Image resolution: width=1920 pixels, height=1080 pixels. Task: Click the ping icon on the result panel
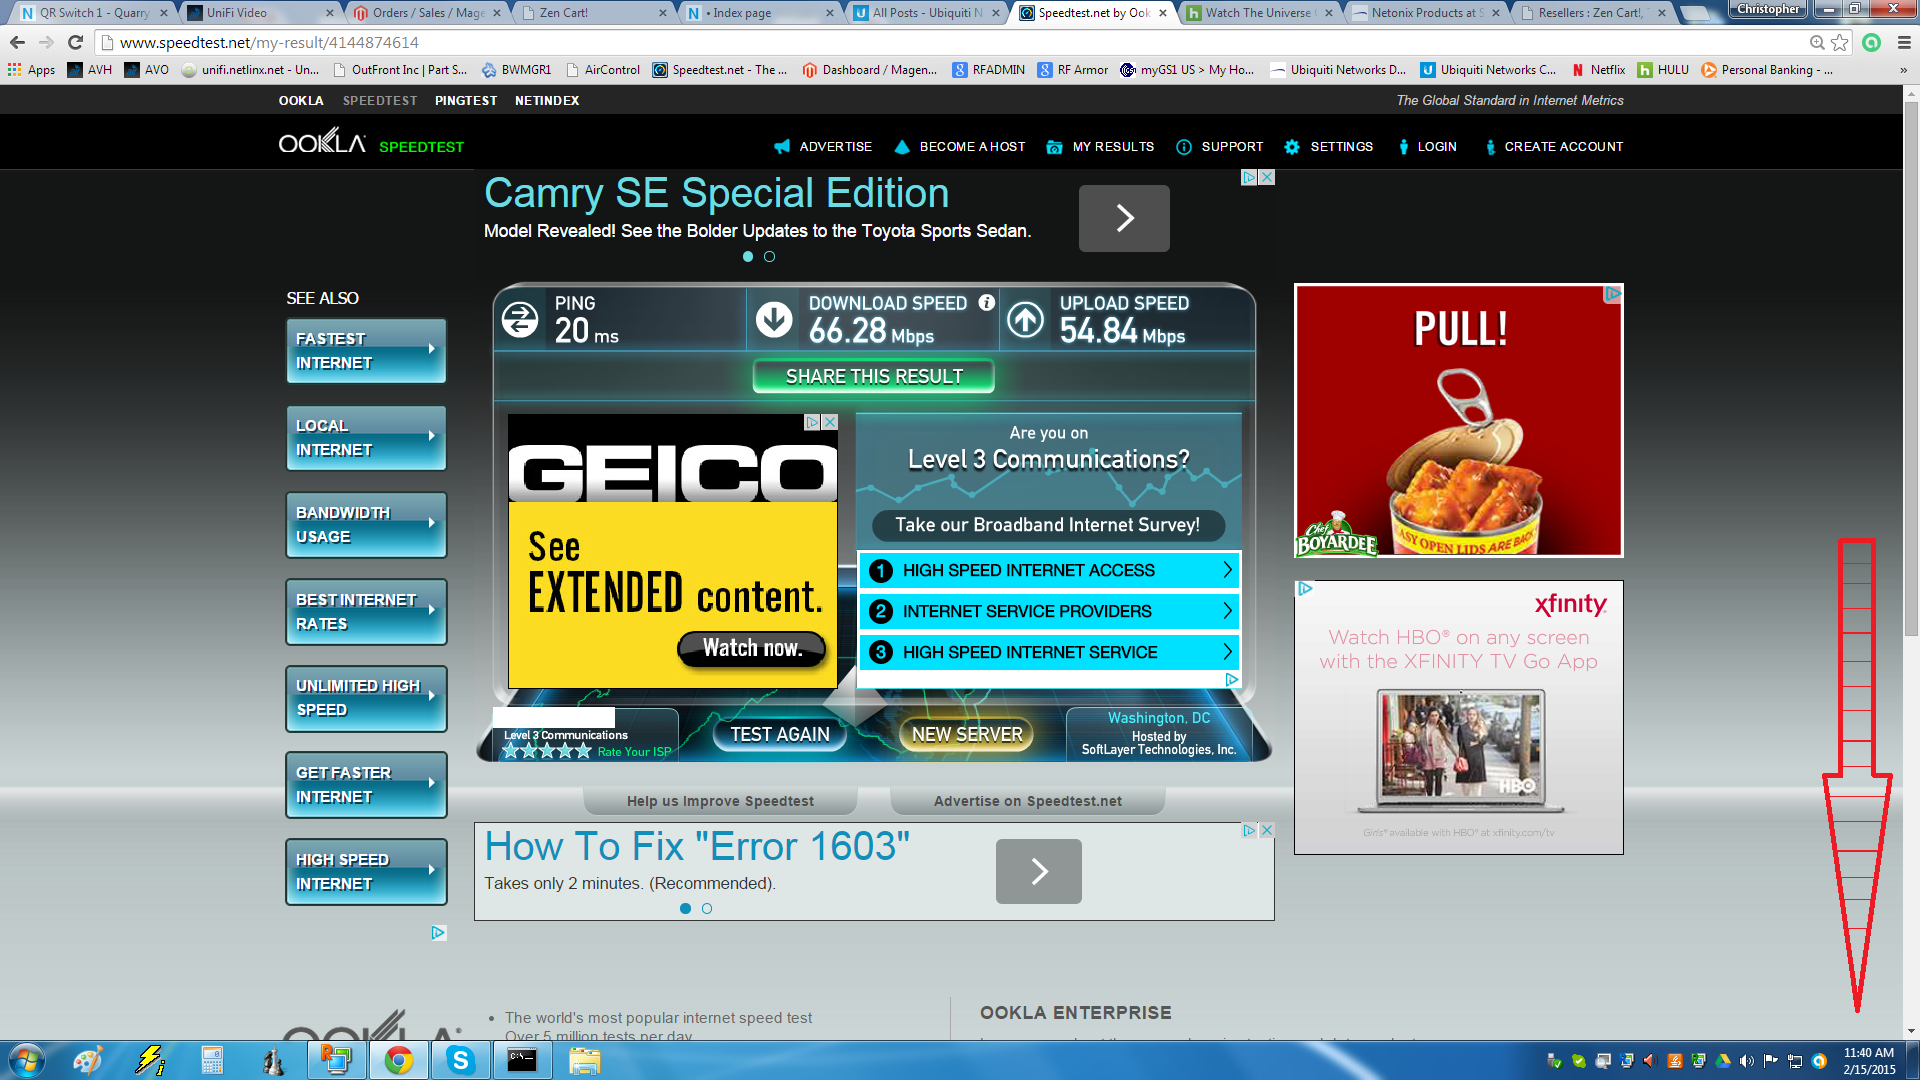[x=520, y=320]
